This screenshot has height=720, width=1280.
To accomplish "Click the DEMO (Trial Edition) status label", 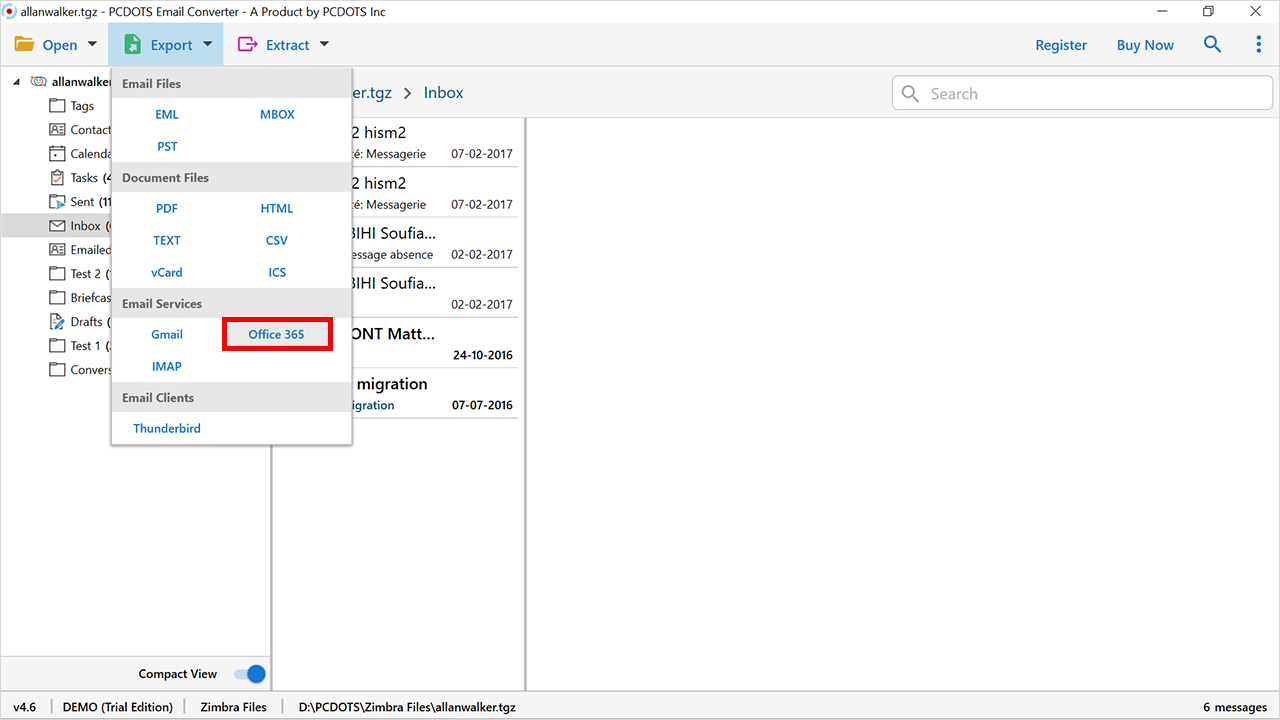I will pyautogui.click(x=118, y=707).
